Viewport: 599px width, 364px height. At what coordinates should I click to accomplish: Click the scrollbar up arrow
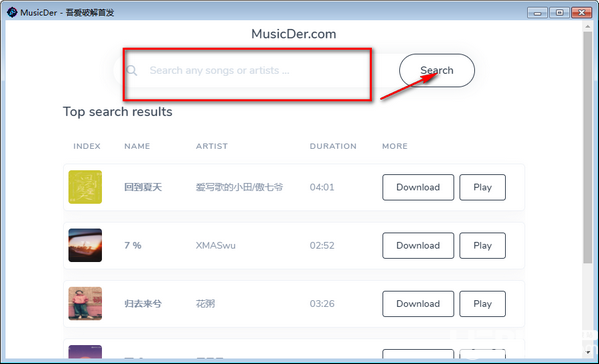pos(588,26)
